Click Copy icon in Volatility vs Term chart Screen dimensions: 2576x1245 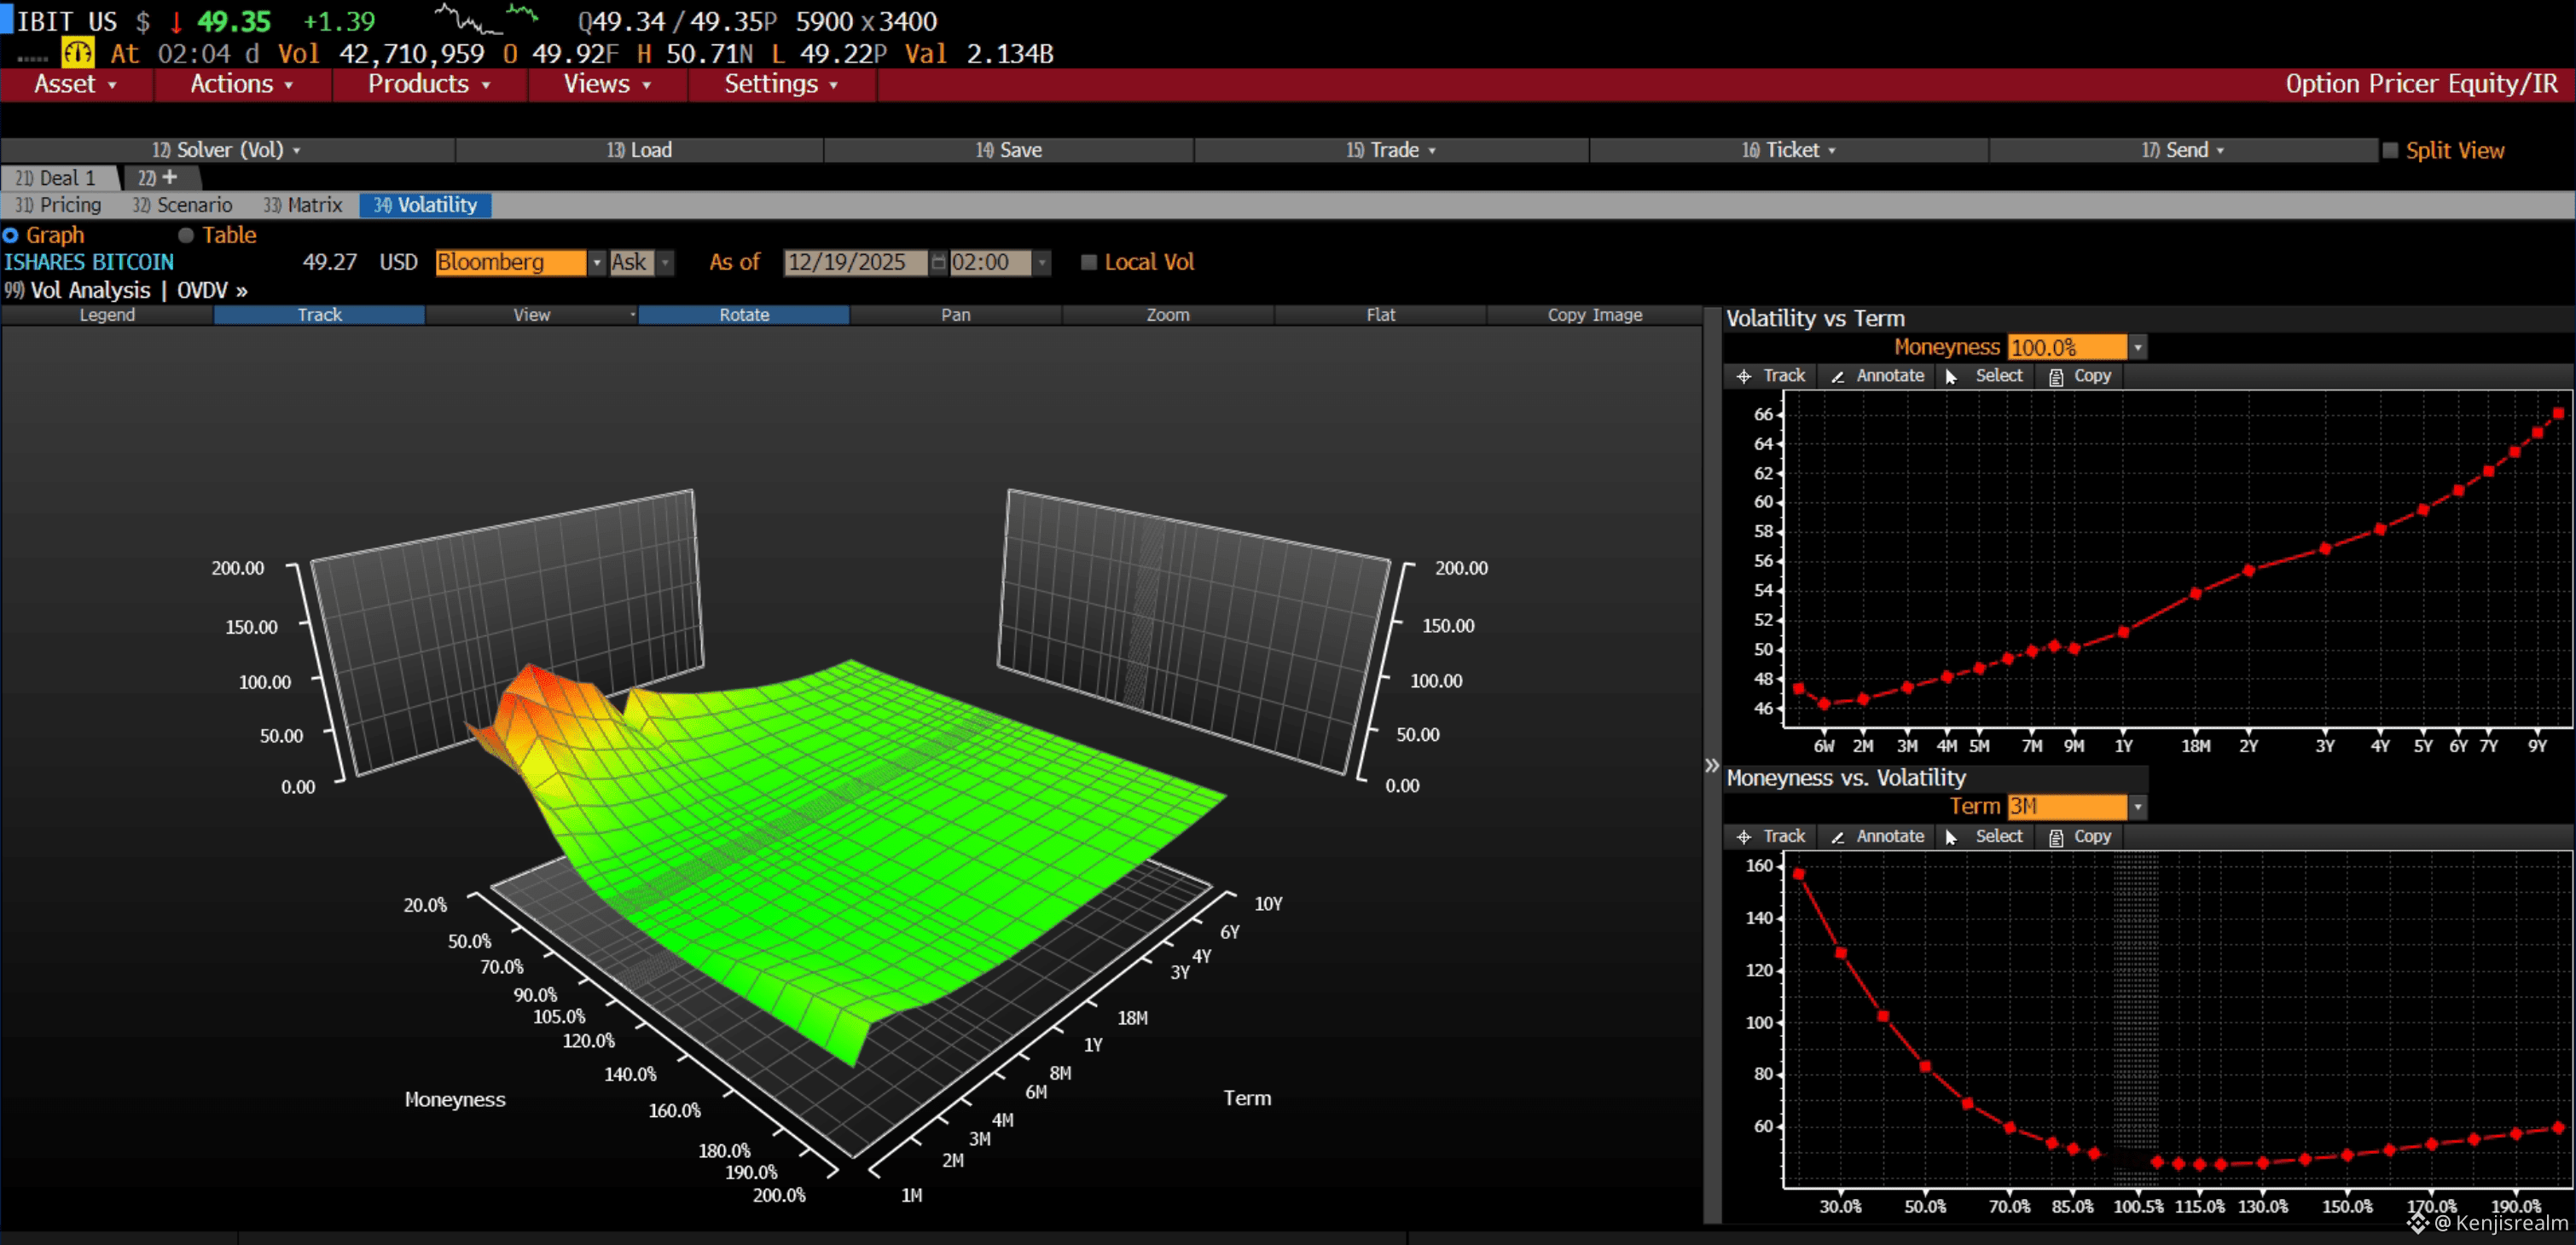coord(2056,377)
